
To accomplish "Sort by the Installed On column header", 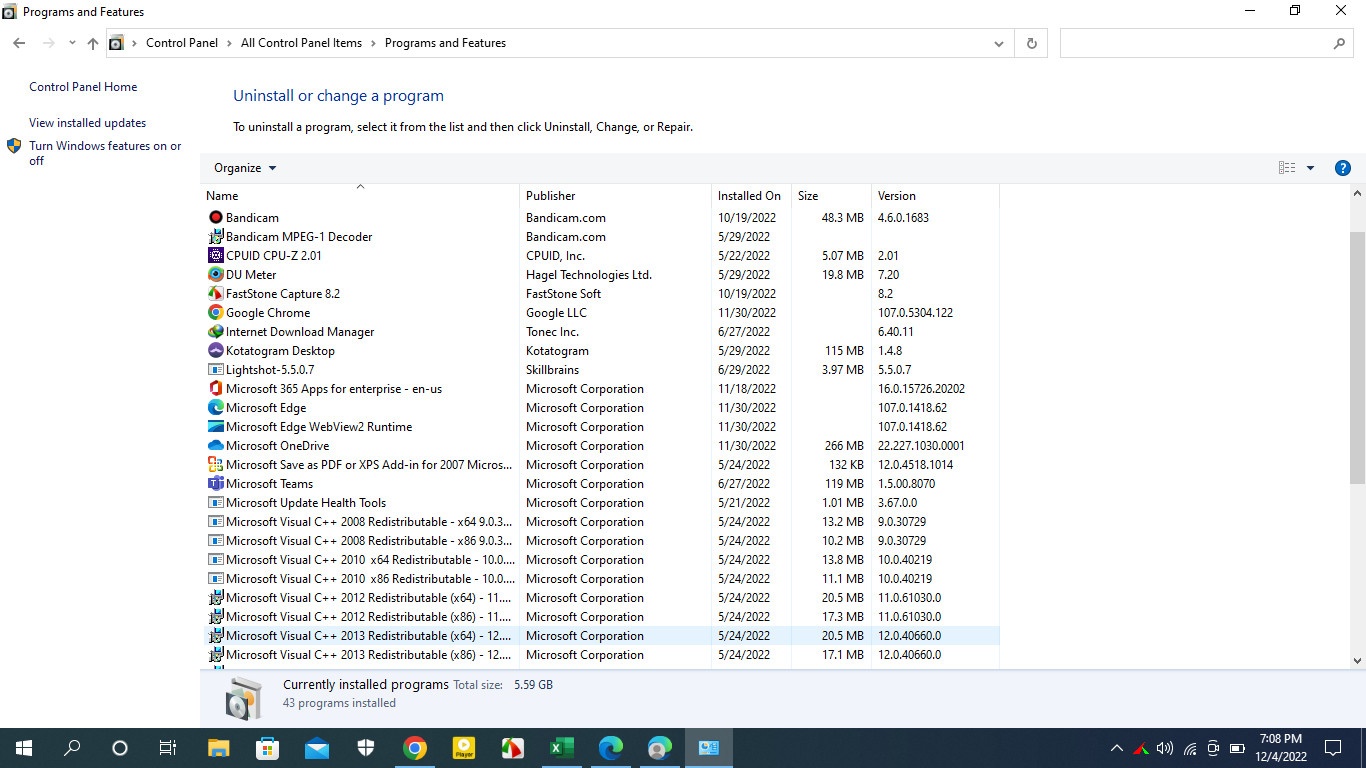I will coord(751,195).
